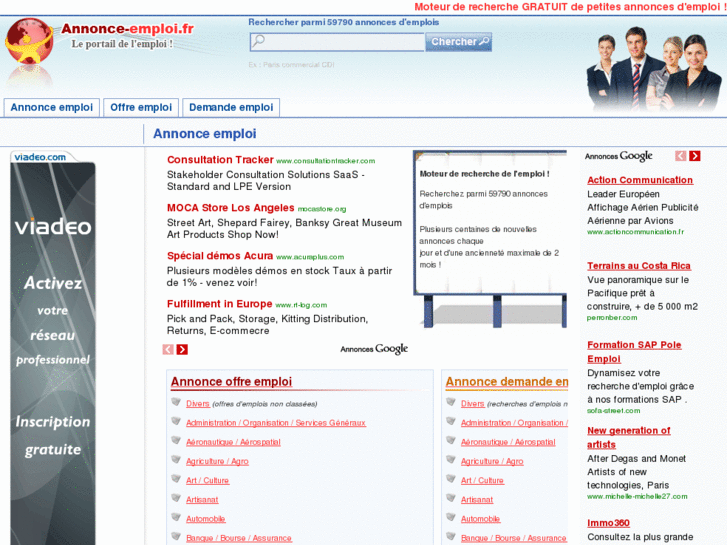Open Aéronautique / Aérospatial in demande list
The image size is (727, 545).
click(508, 442)
